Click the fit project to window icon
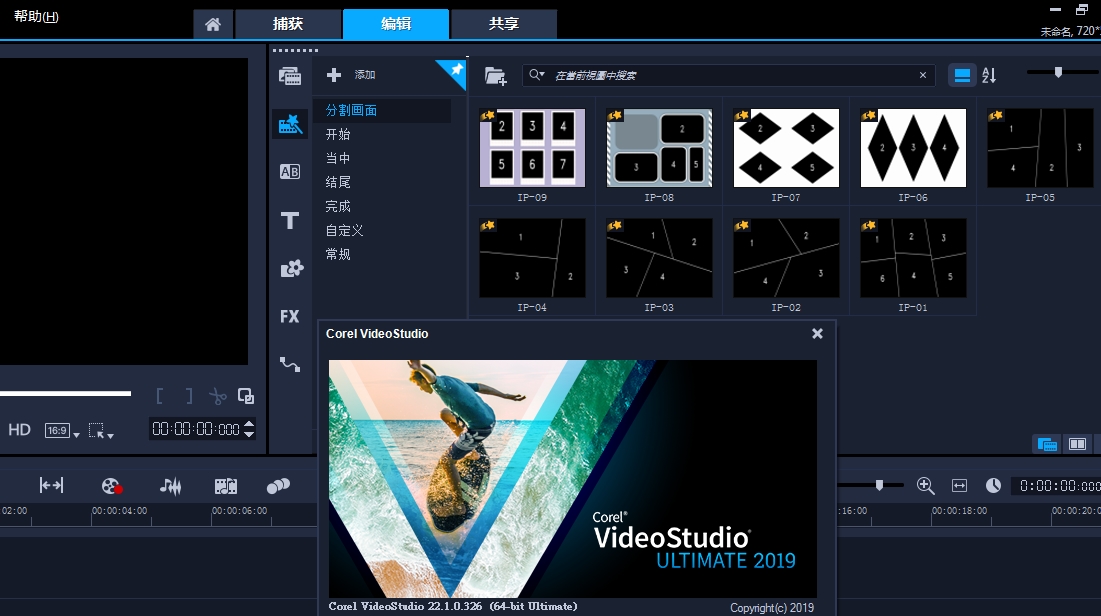Image resolution: width=1101 pixels, height=616 pixels. (959, 485)
